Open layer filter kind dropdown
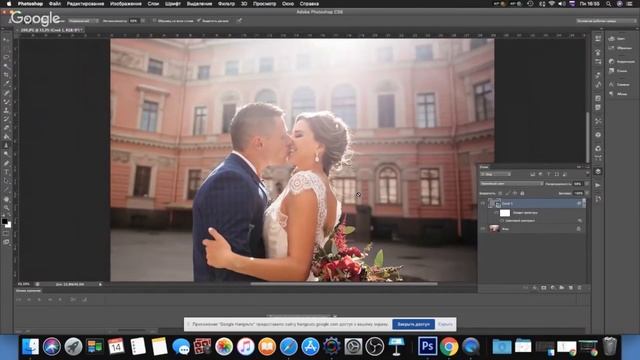Screen dimensions: 640x360 click(x=496, y=174)
